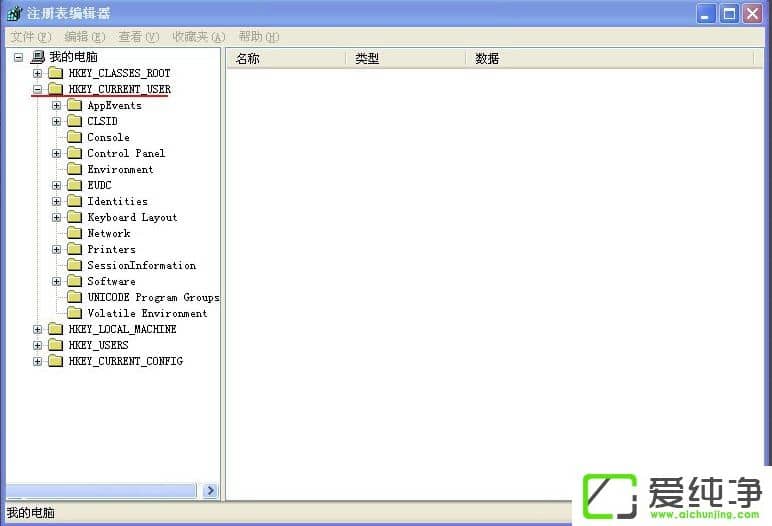
Task: Open the 收藏夹(A) menu
Action: [x=199, y=37]
